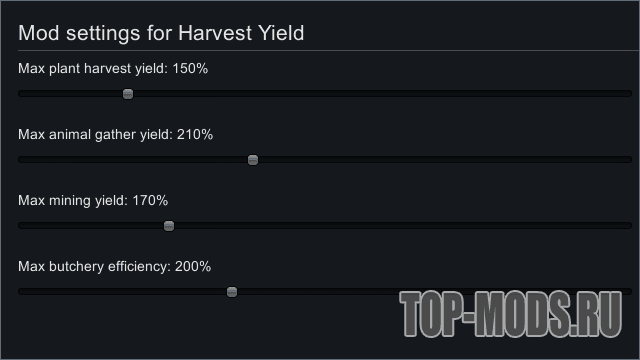Screen dimensions: 640x360
Task: Click butchery slider track left of its handle
Action: 122,292
